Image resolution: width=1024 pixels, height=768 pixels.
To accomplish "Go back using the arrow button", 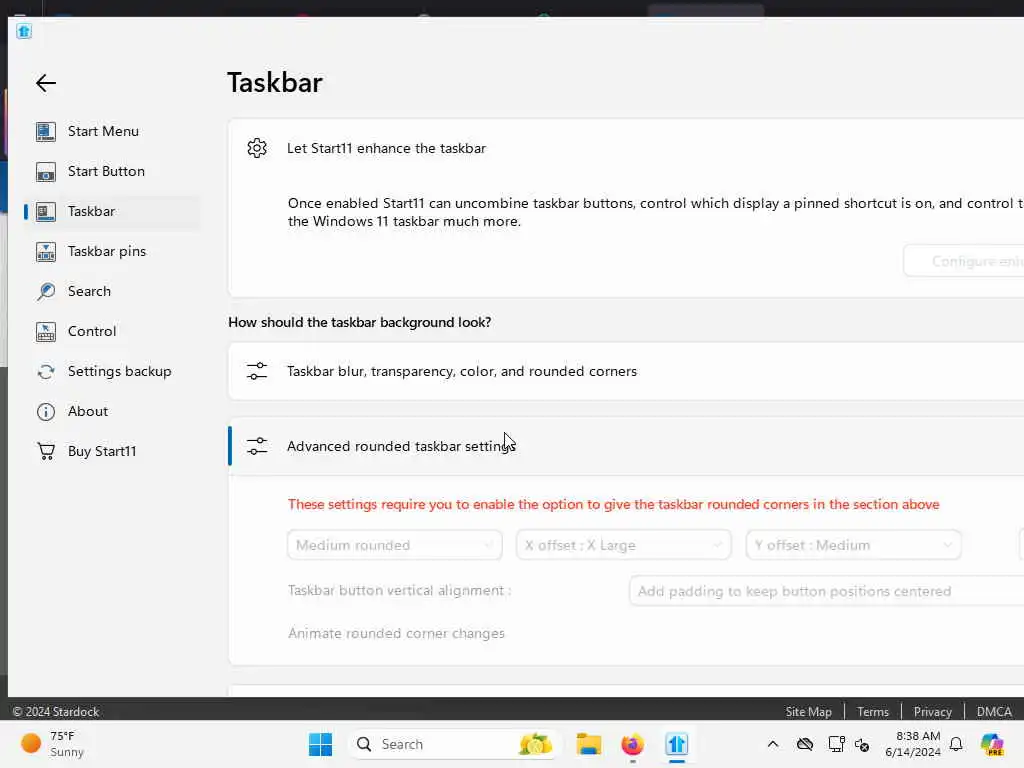I will click(46, 83).
